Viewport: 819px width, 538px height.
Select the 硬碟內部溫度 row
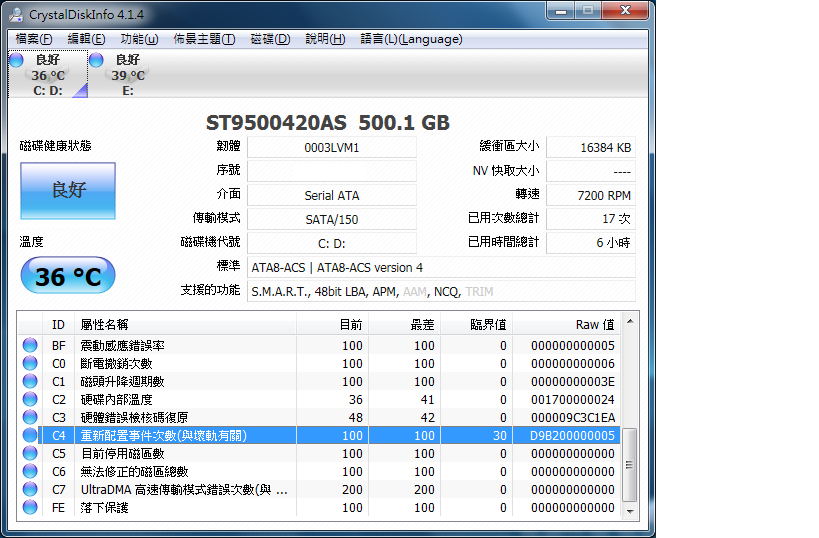coord(320,399)
